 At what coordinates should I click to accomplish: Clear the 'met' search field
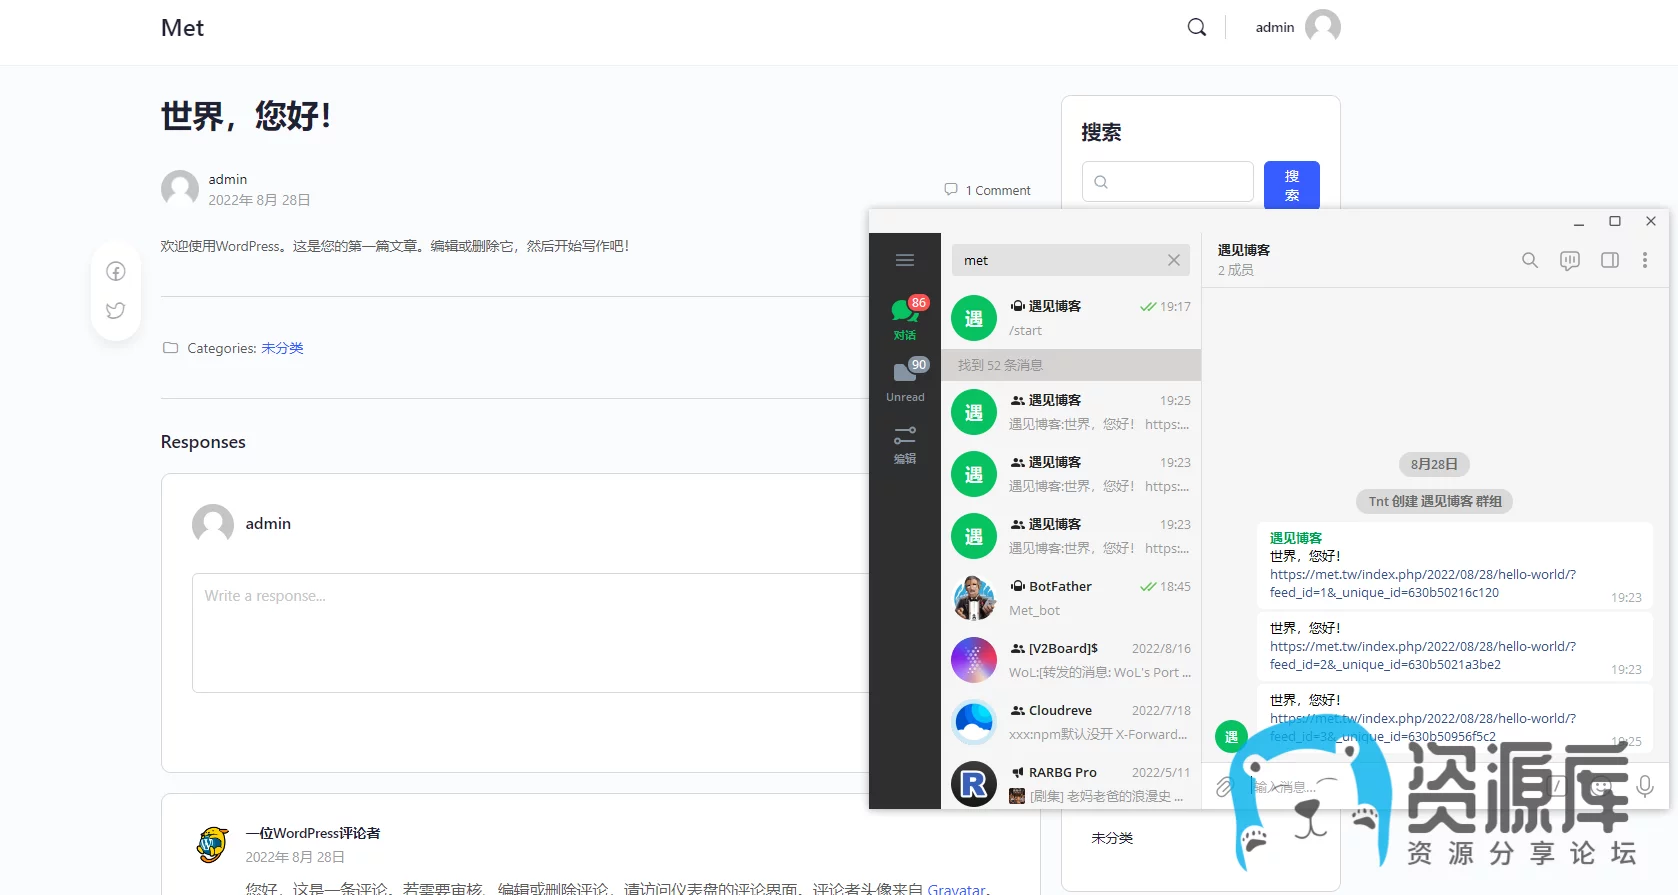pyautogui.click(x=1173, y=260)
